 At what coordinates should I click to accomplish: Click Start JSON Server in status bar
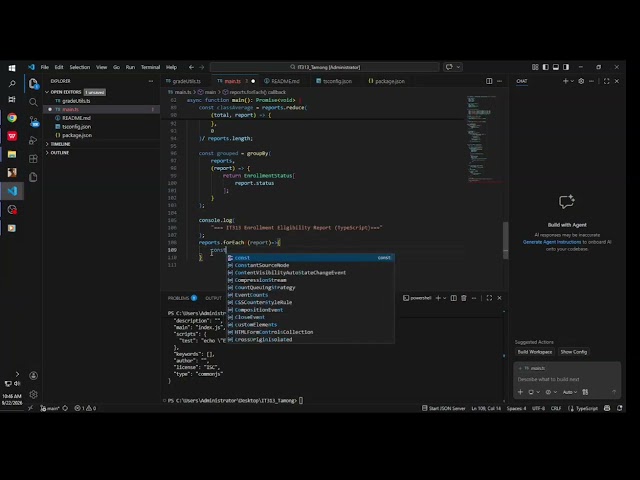click(443, 408)
